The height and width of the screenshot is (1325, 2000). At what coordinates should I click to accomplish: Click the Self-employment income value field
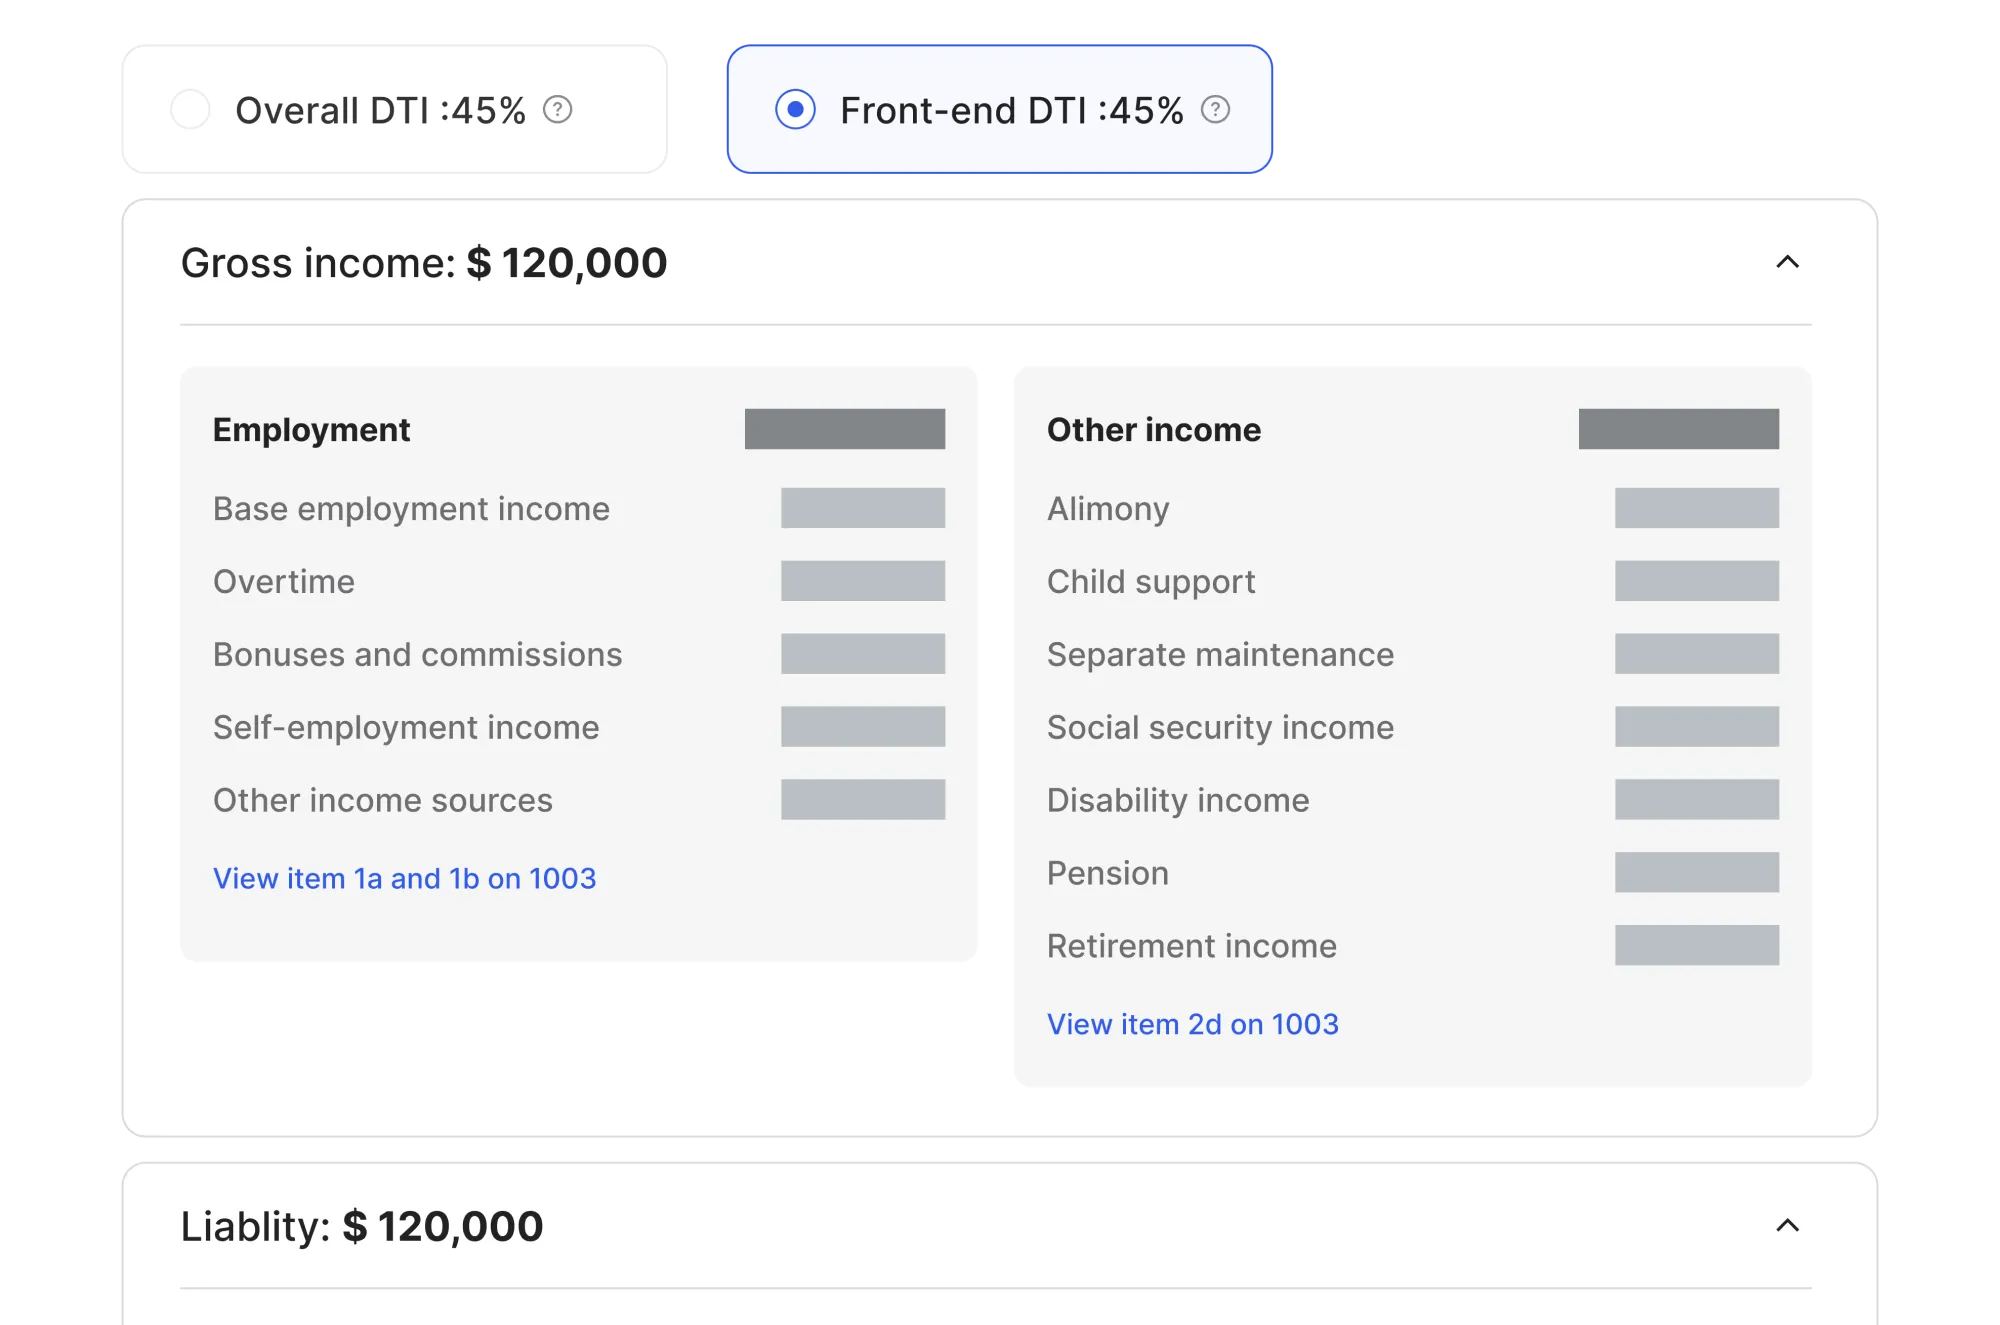pos(864,727)
